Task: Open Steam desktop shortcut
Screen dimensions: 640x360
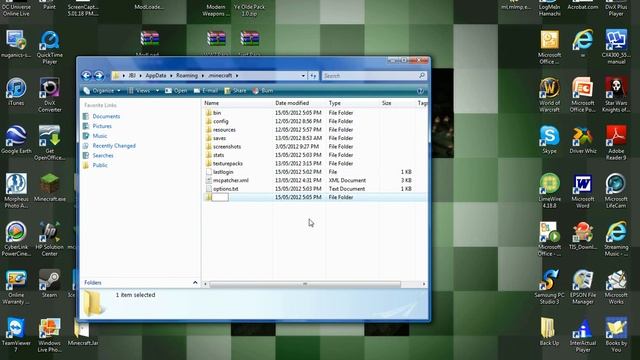Action: [49, 283]
